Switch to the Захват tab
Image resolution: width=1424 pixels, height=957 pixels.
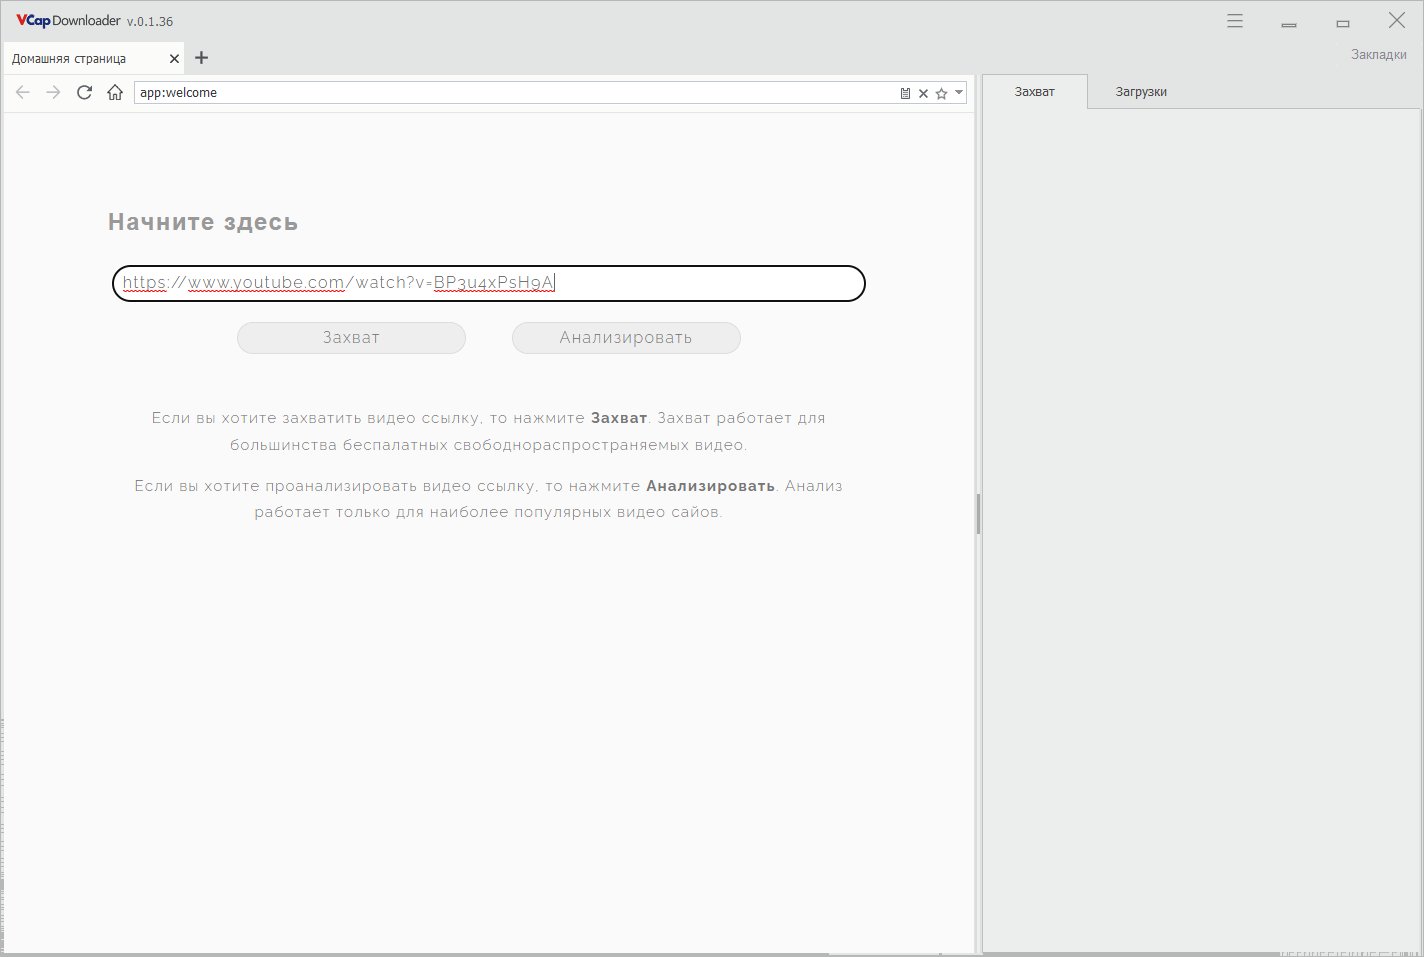click(1034, 92)
